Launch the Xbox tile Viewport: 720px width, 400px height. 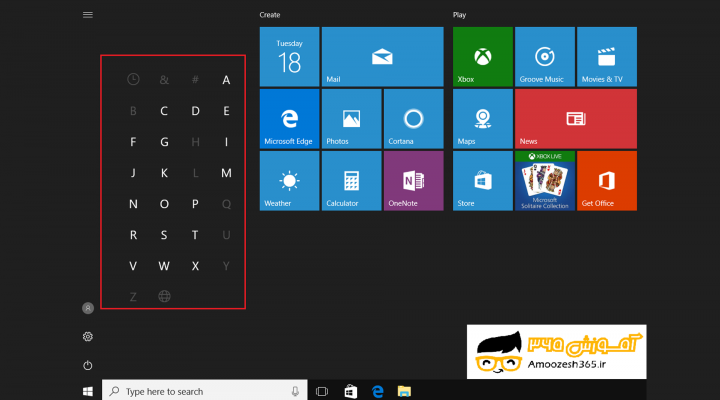coord(483,56)
